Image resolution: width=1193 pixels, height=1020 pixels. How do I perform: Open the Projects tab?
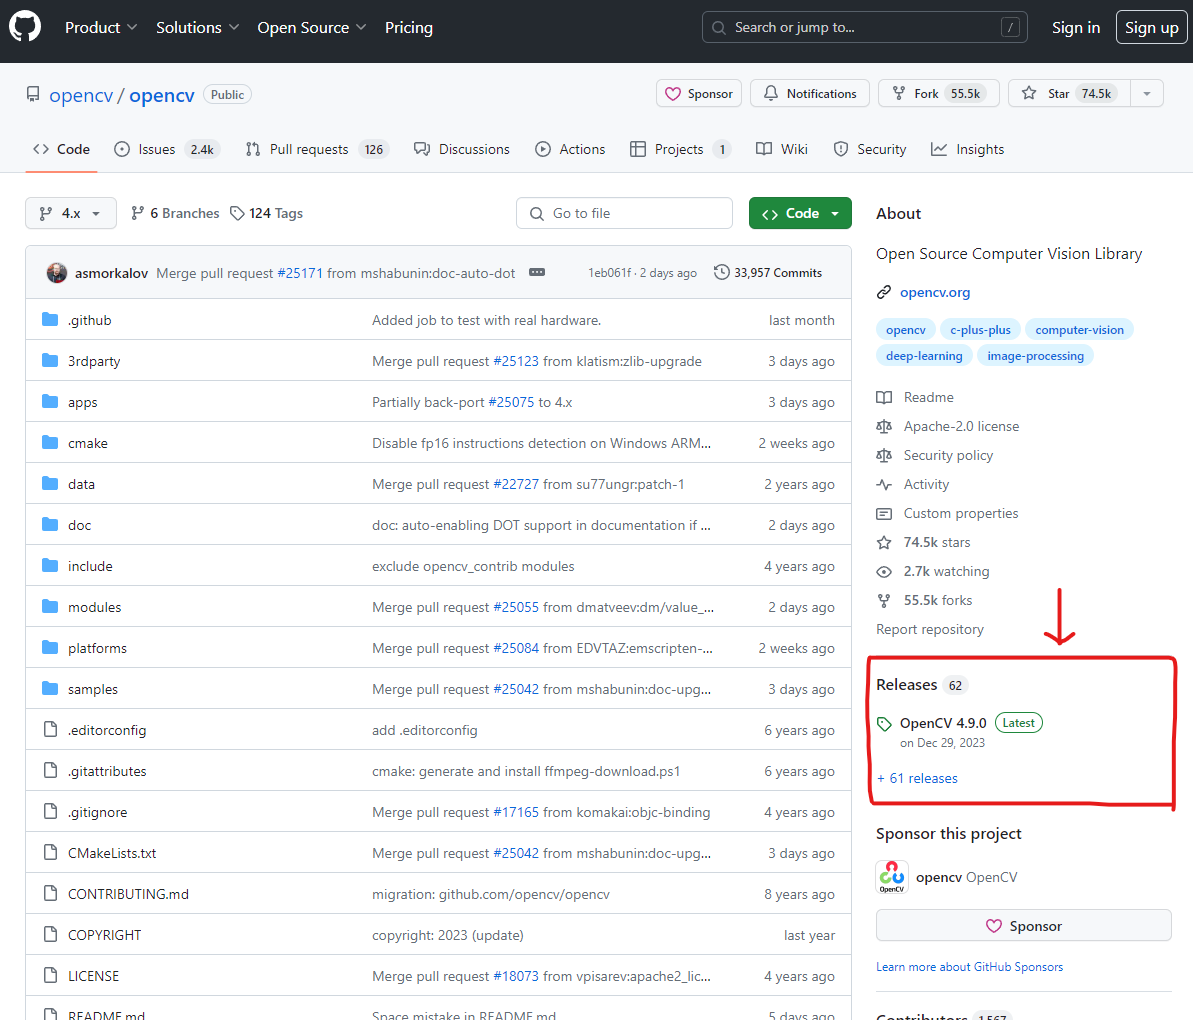(680, 149)
